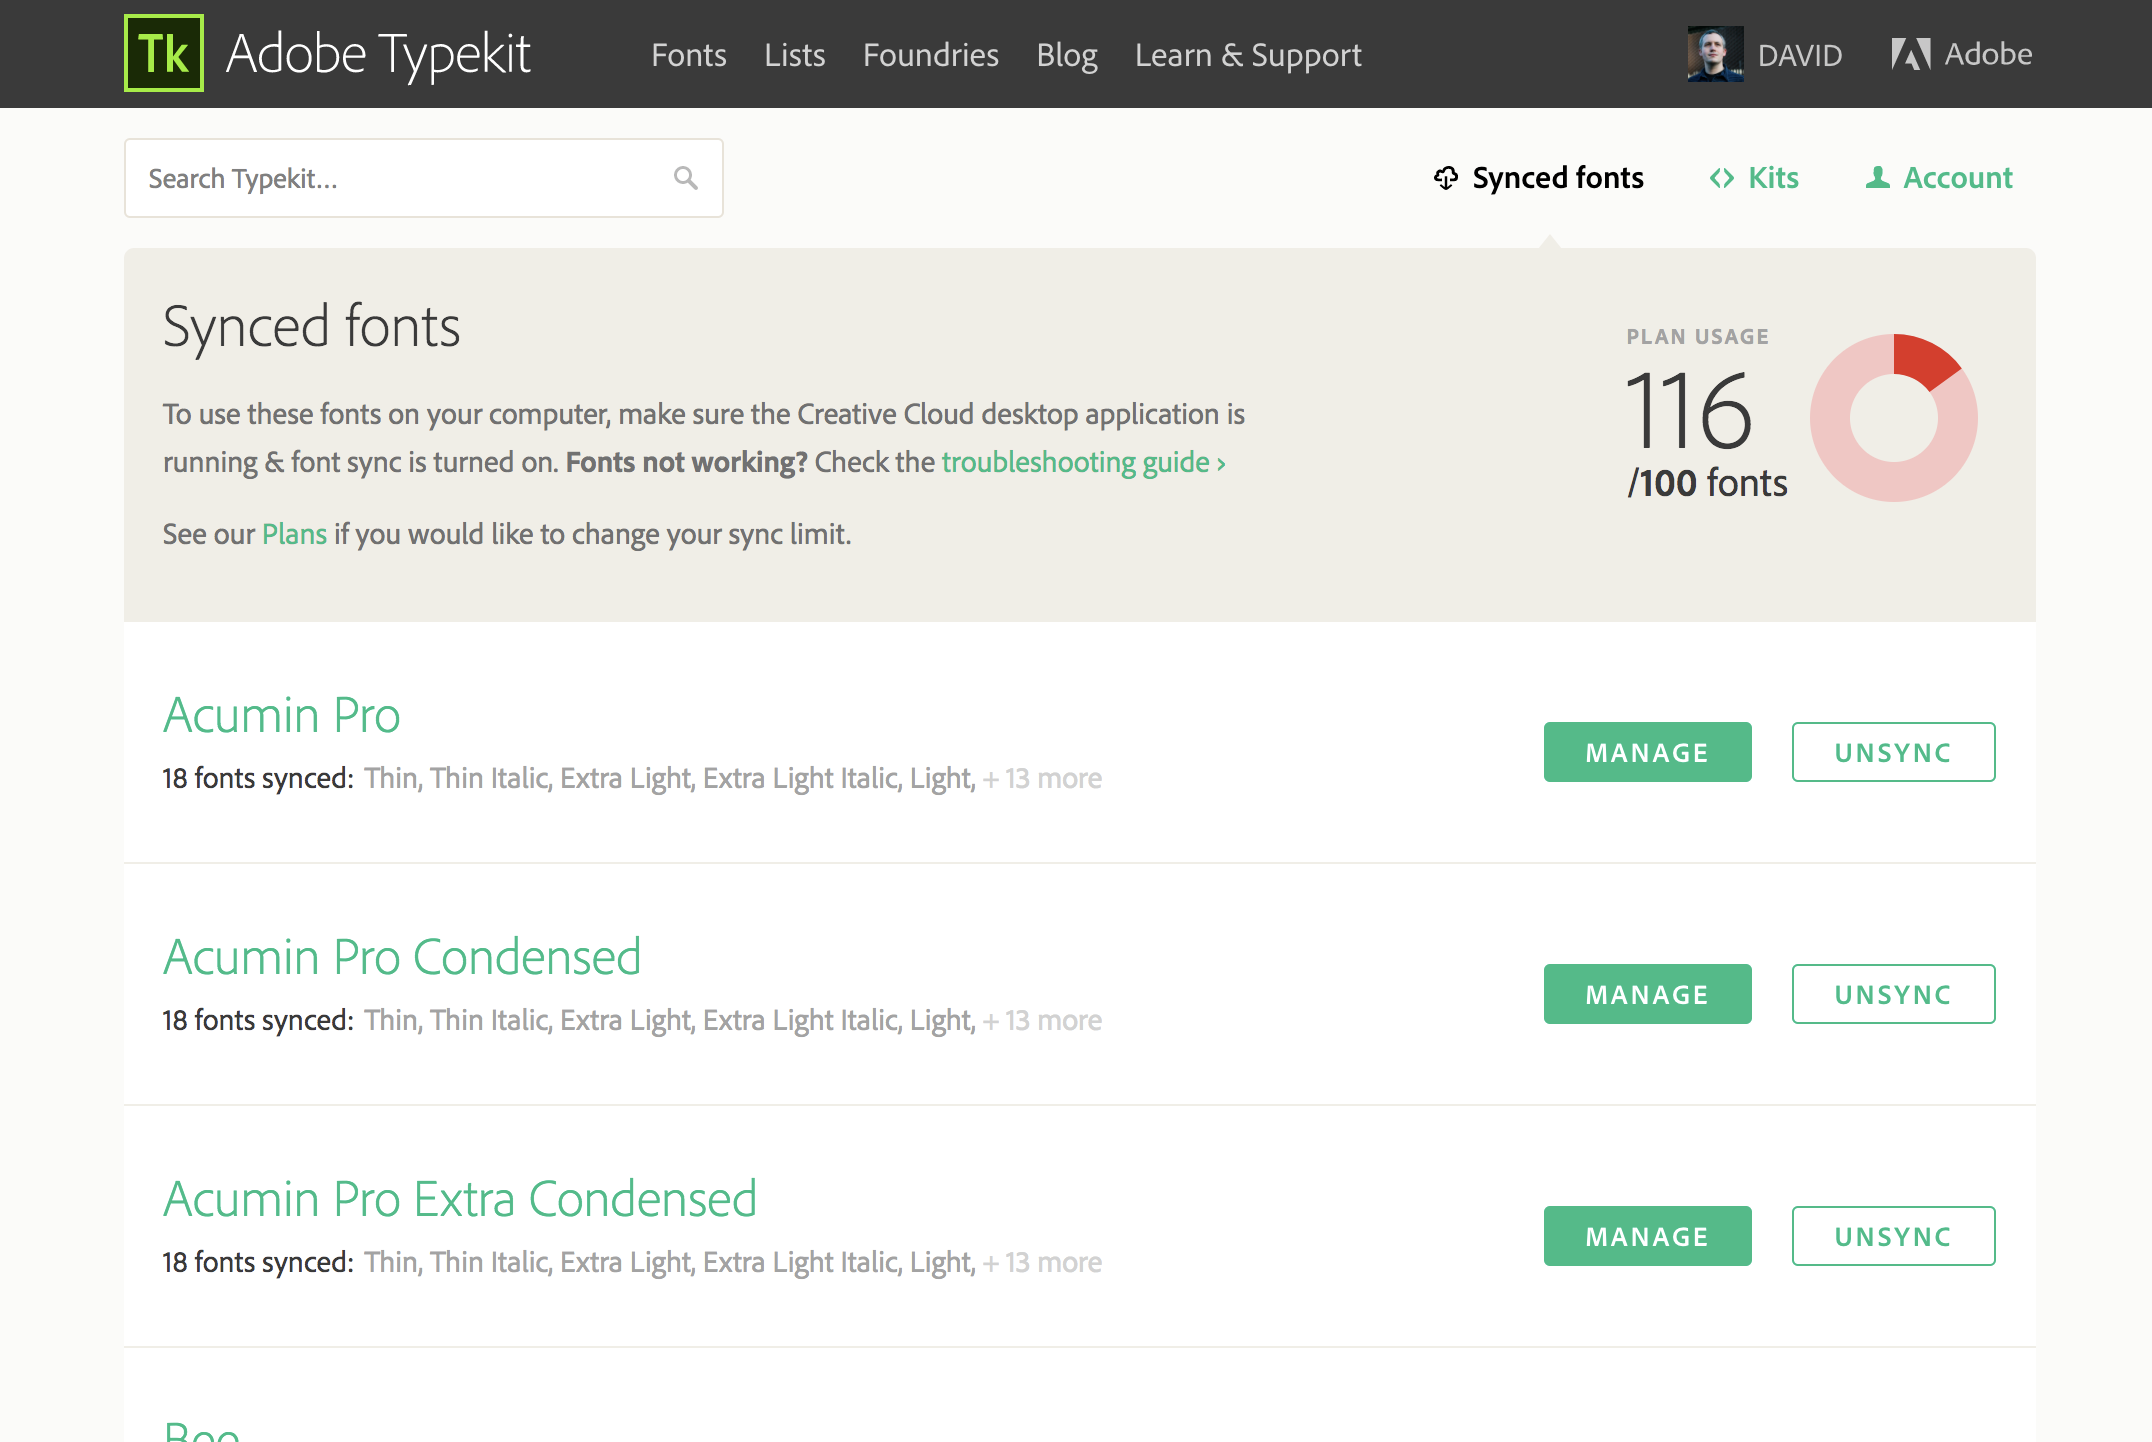Switch to the Kits tab
Image resolution: width=2152 pixels, height=1442 pixels.
pos(1754,178)
